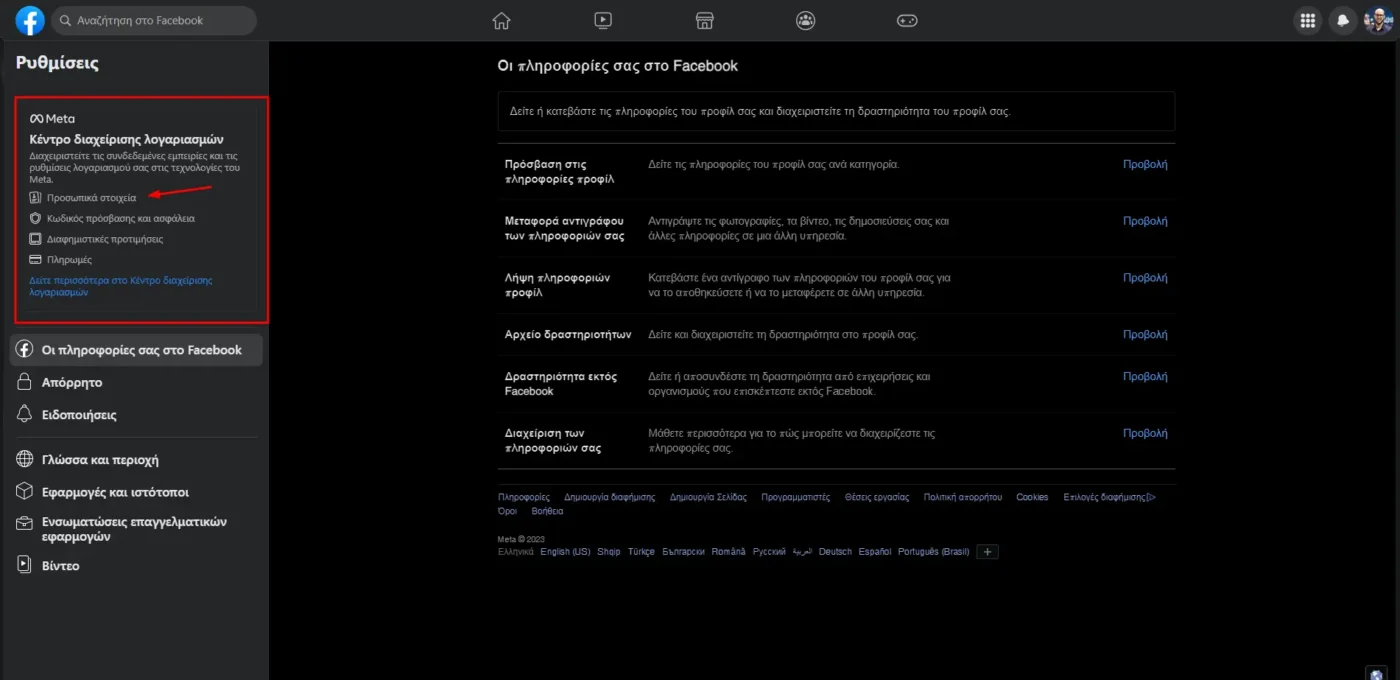Switch language to Русский
The image size is (1400, 680).
point(769,552)
